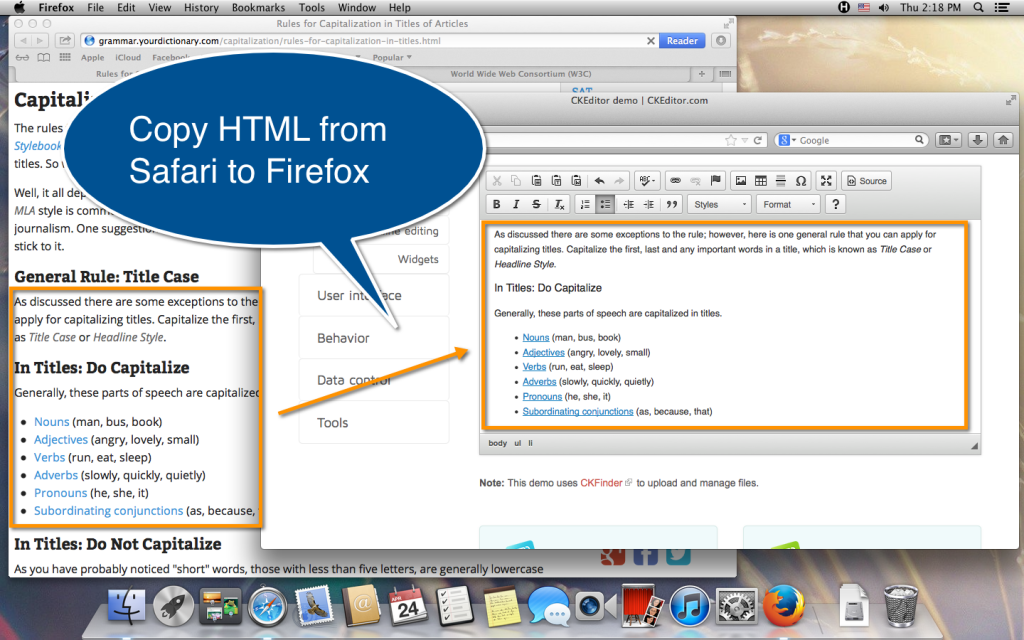Insert a horizontal line in the editor
Image resolution: width=1024 pixels, height=640 pixels.
click(x=780, y=181)
